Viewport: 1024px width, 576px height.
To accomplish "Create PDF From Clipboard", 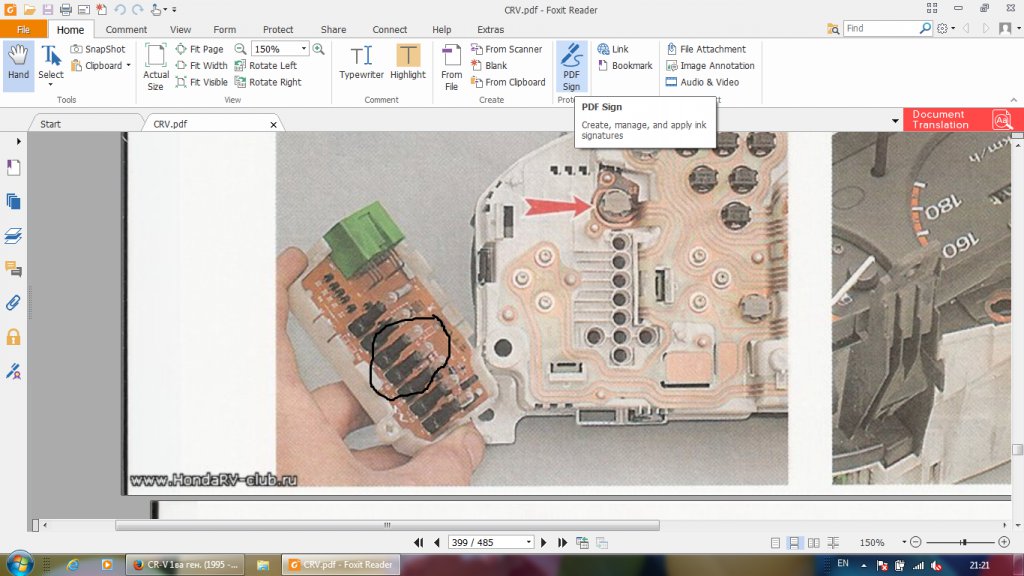I will [x=508, y=82].
